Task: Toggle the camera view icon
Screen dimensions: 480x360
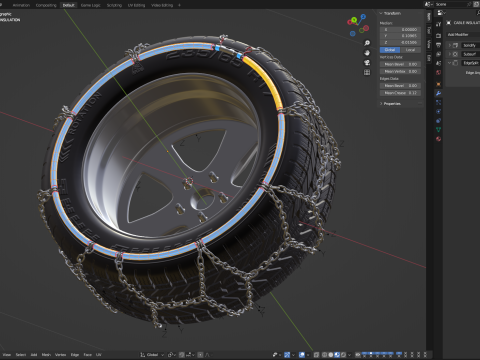Action: coord(367,62)
